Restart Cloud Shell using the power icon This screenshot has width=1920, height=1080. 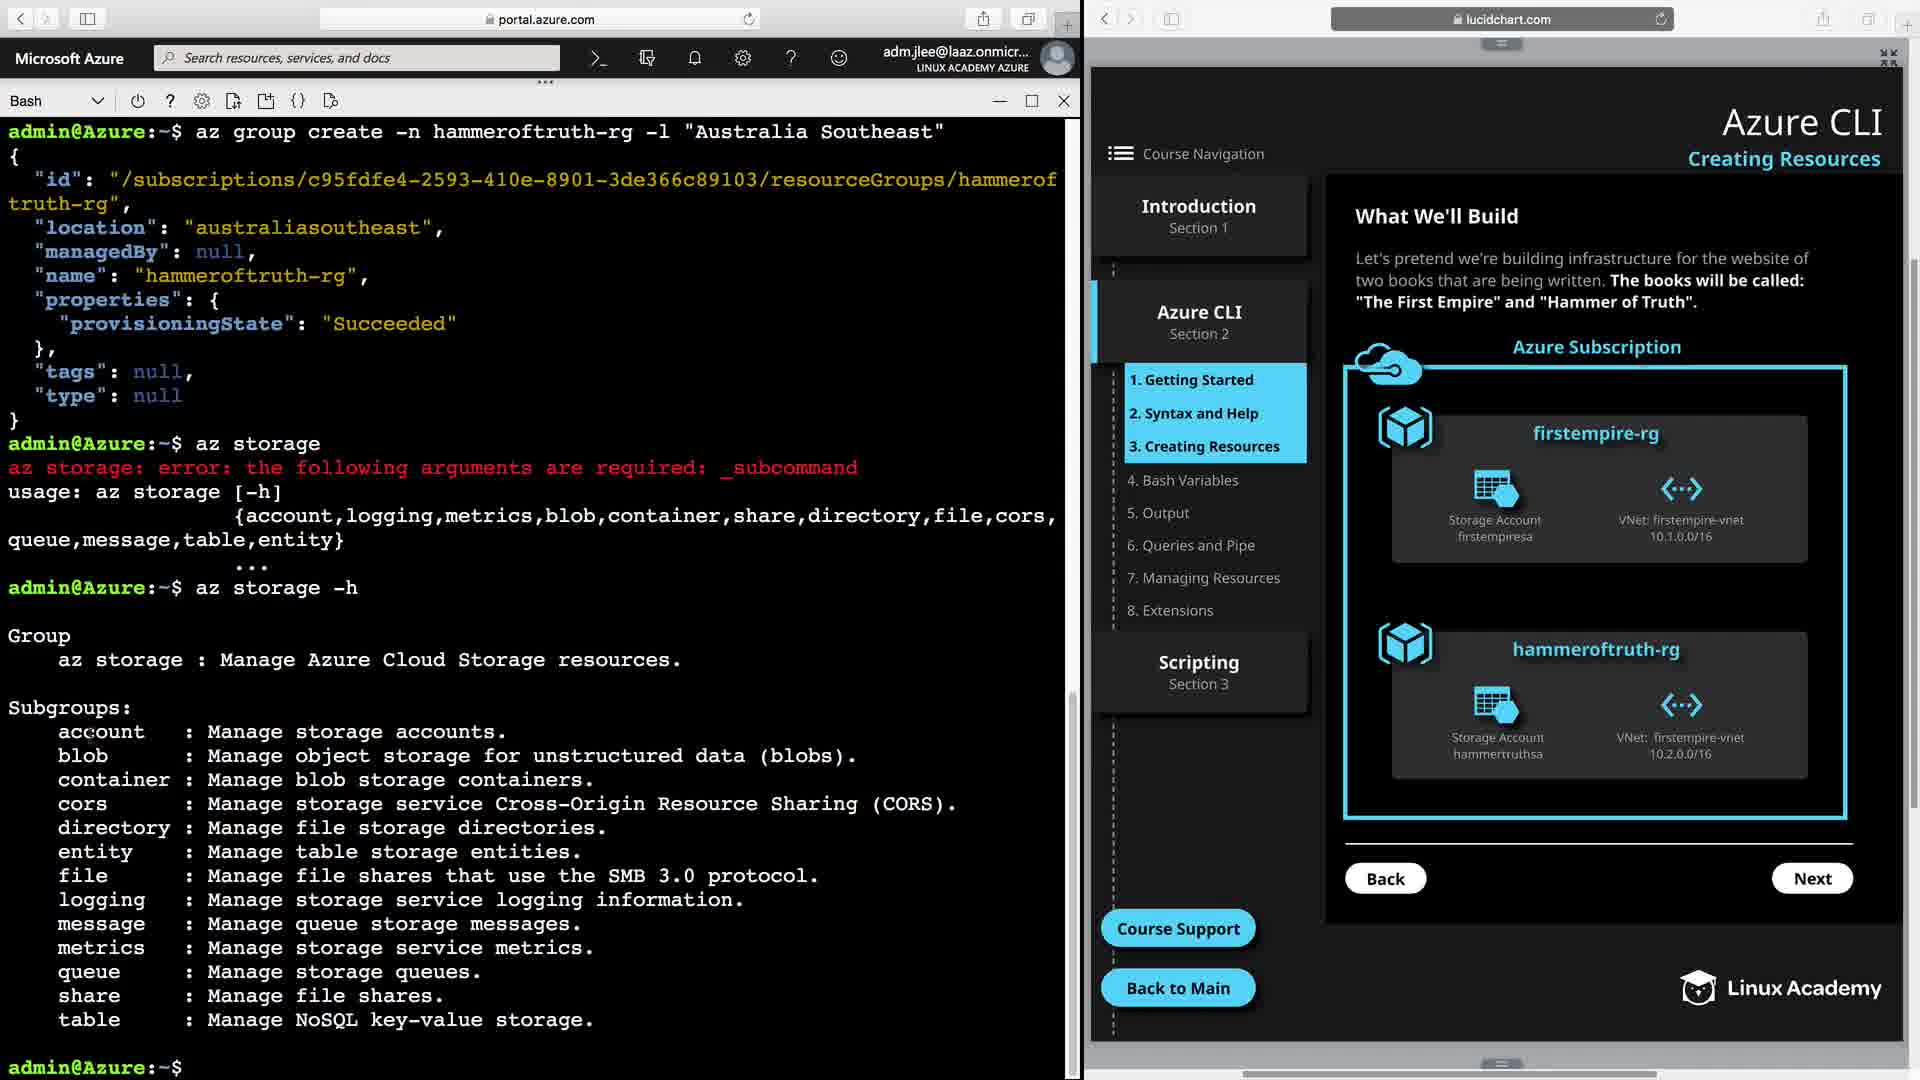pyautogui.click(x=138, y=101)
